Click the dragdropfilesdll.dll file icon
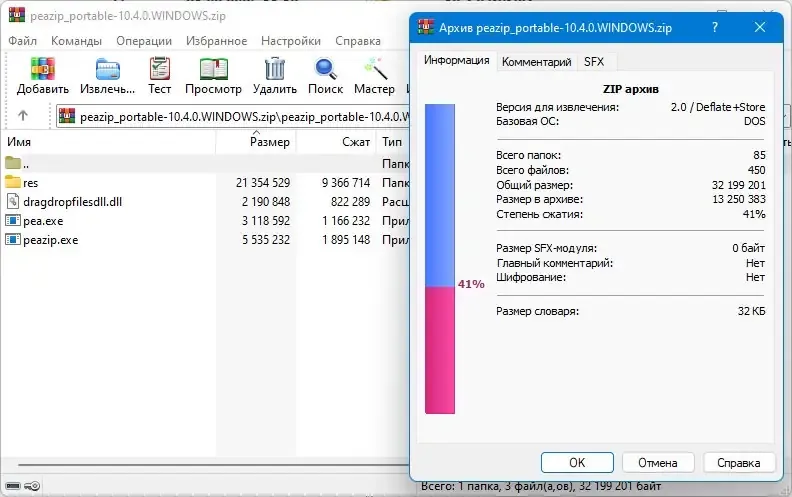 pos(13,202)
